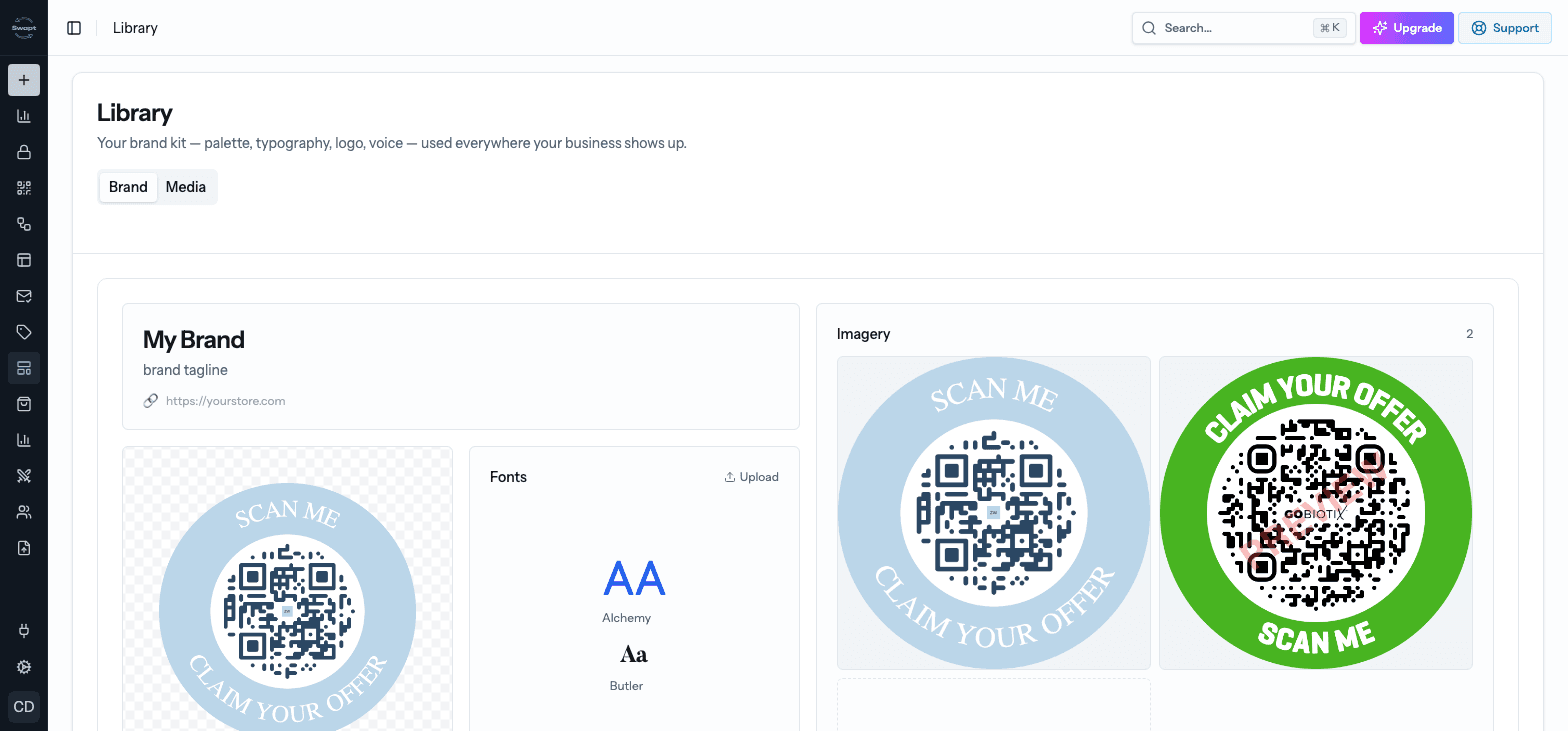1568x731 pixels.
Task: Click the Imagery count number 2
Action: [1469, 334]
